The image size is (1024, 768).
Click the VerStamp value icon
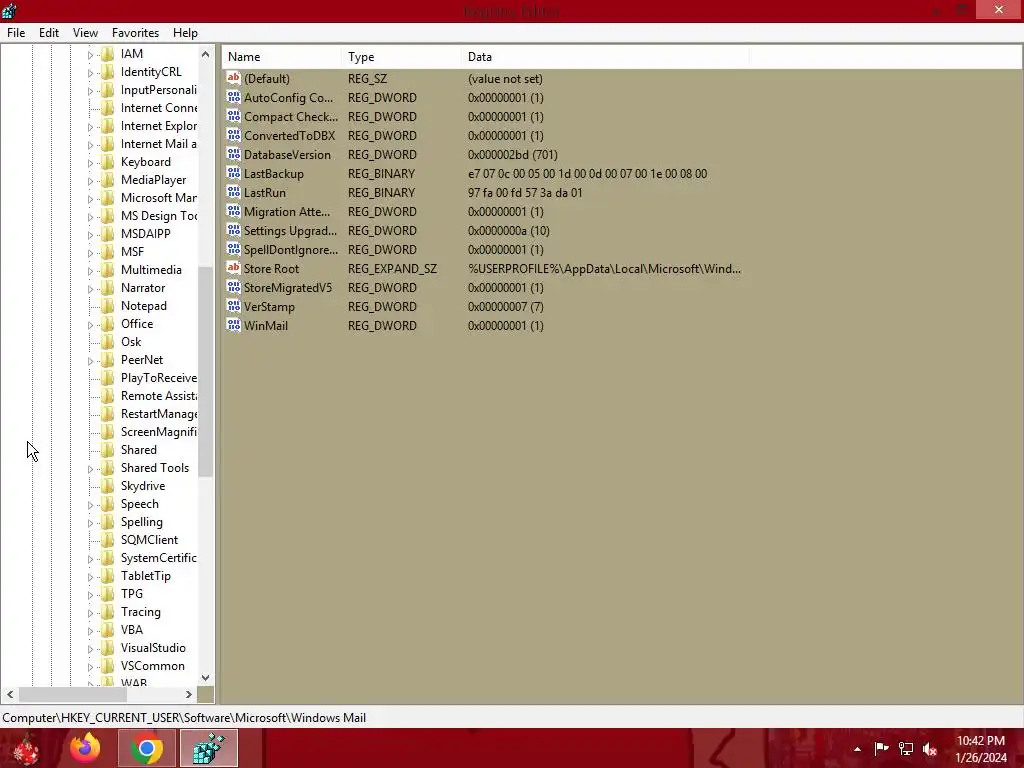click(233, 306)
